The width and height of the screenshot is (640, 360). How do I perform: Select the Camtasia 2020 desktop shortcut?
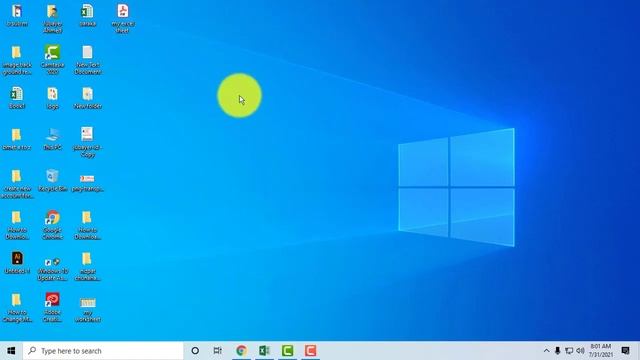pos(52,59)
